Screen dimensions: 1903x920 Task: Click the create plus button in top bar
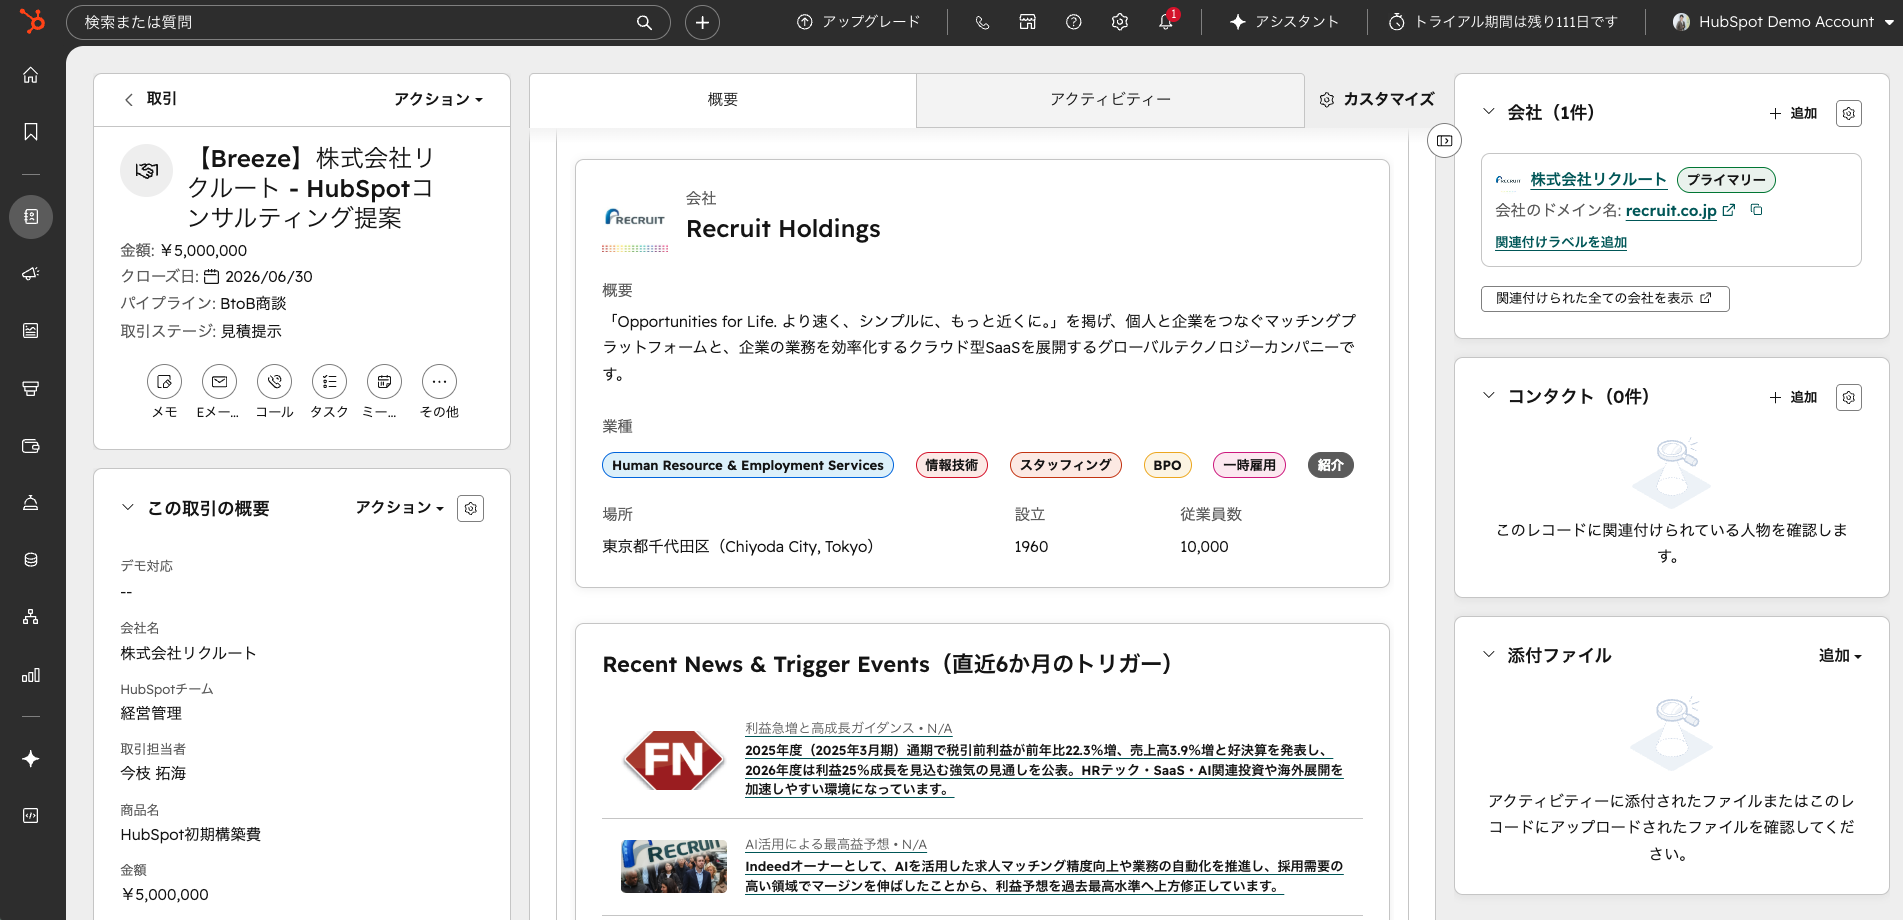point(702,22)
